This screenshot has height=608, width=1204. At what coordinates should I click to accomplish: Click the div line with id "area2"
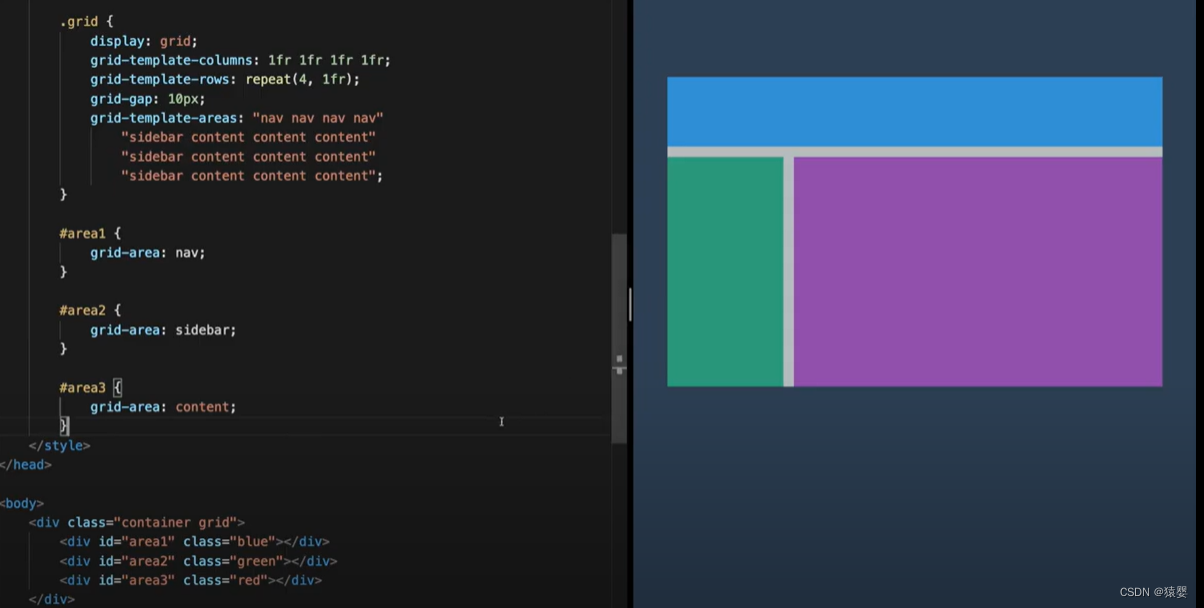click(198, 561)
